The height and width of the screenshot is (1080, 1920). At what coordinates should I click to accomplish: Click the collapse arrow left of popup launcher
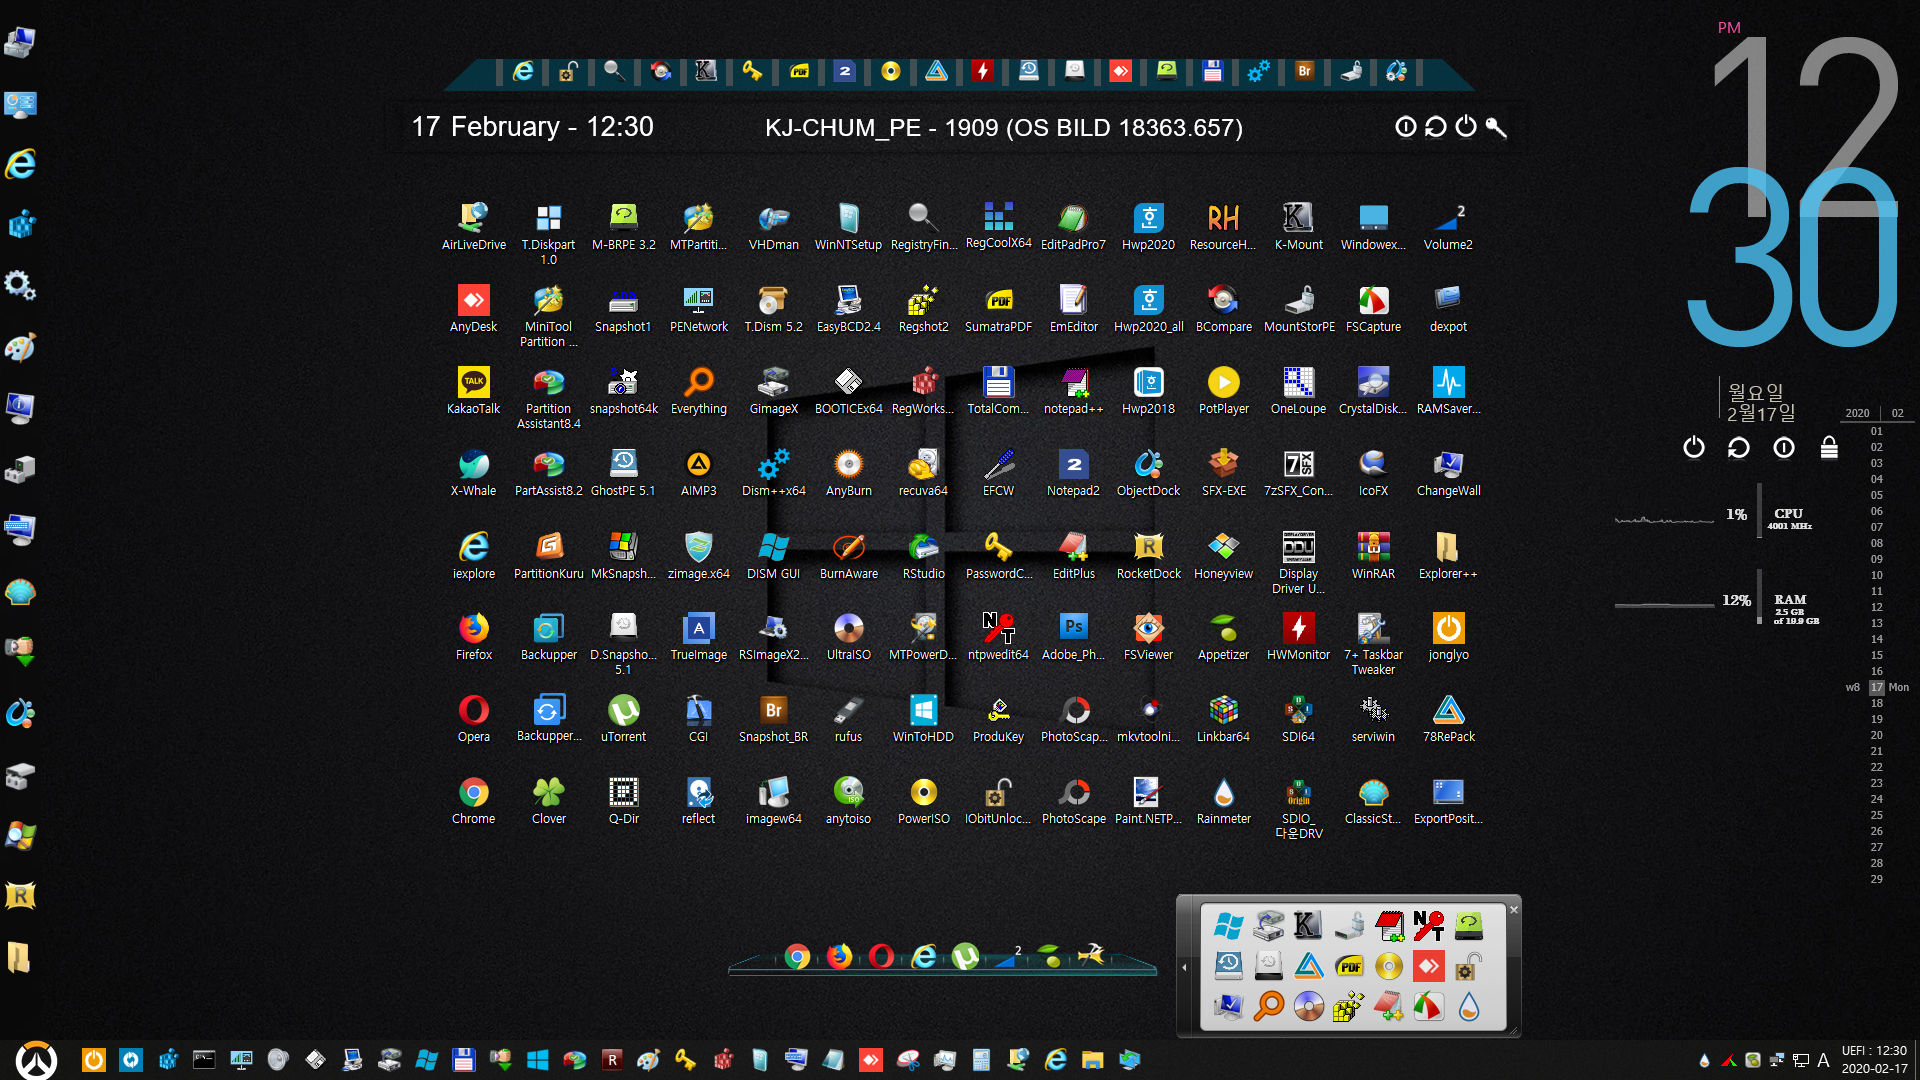click(x=1185, y=967)
